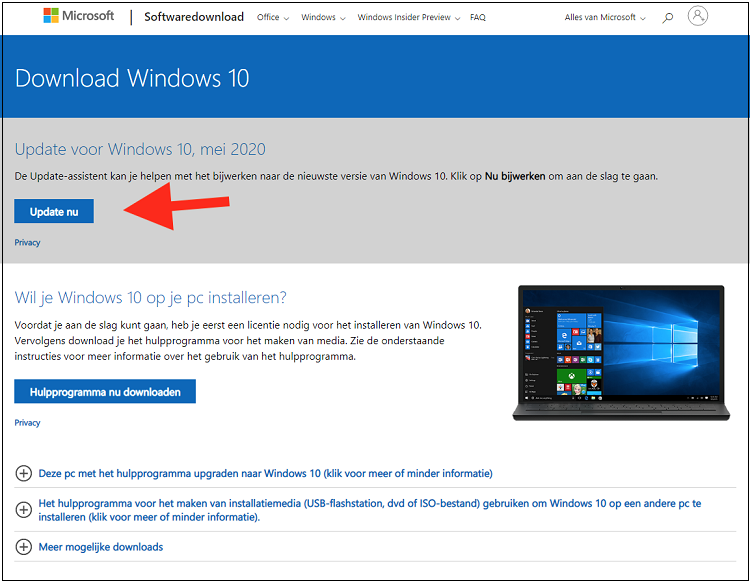This screenshot has width=750, height=581.
Task: Open 'Het hulpprogramma voor het maken van installatiemedia' link
Action: [x=370, y=510]
